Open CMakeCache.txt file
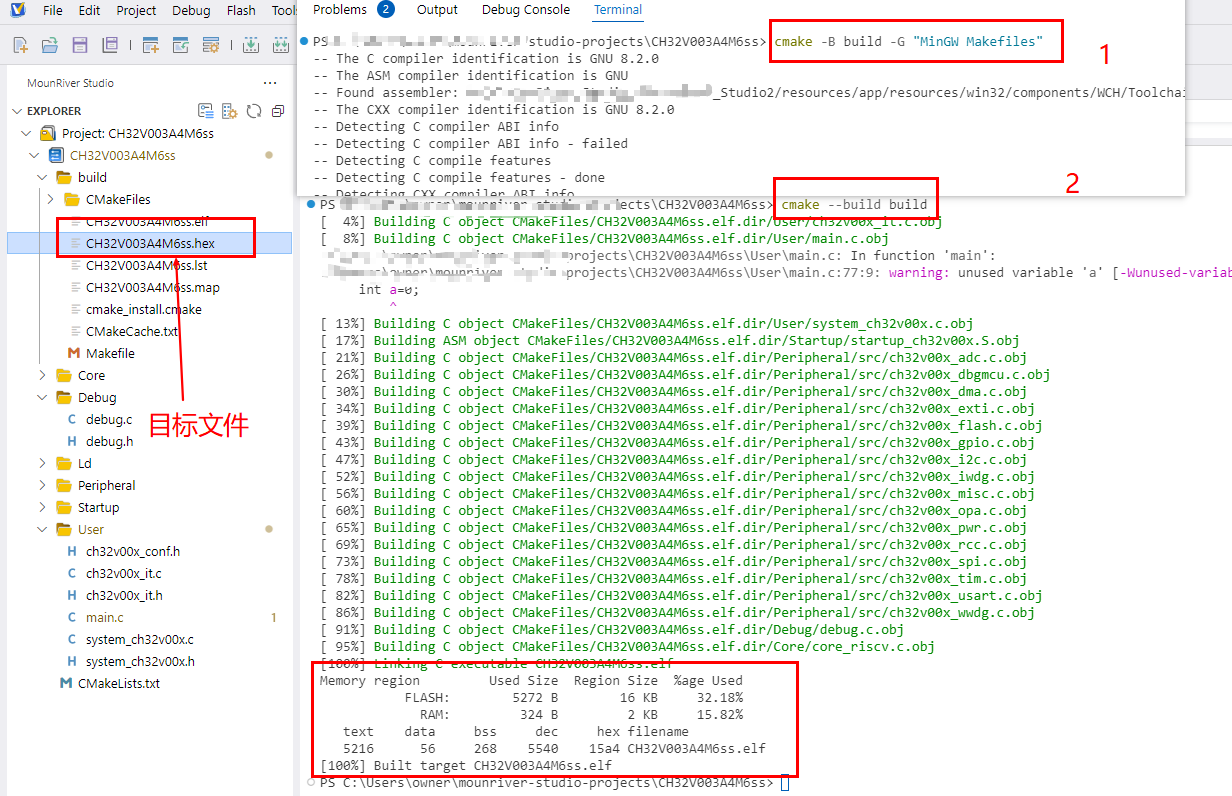The image size is (1232, 796). point(131,331)
